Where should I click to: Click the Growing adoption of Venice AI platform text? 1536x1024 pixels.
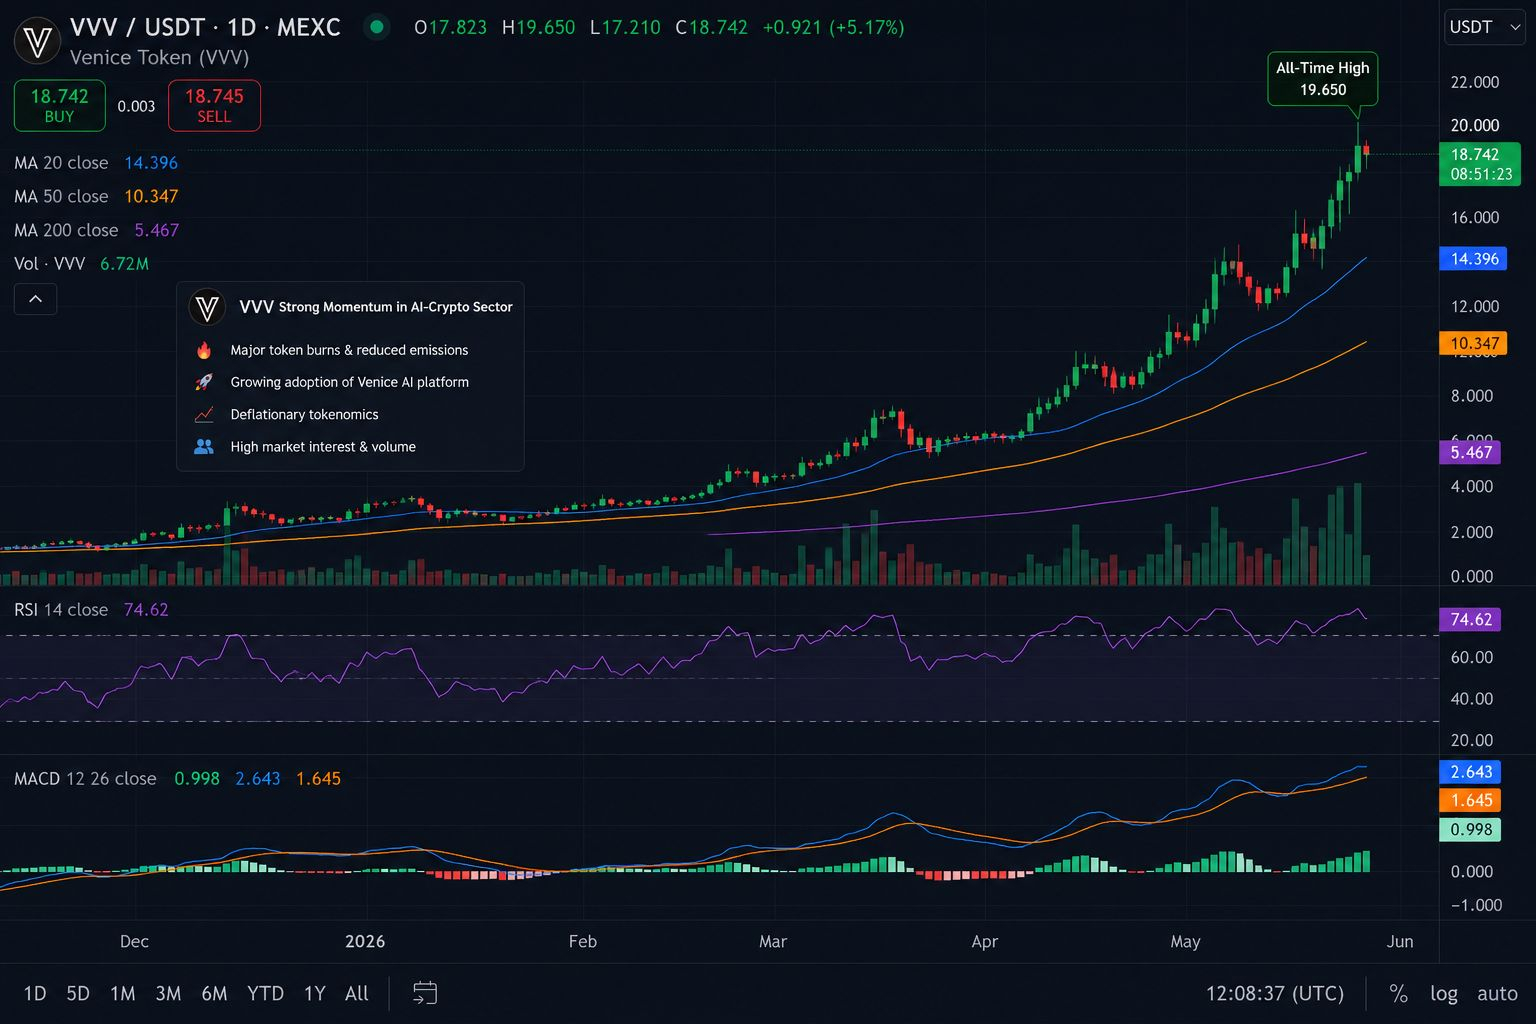tap(349, 382)
